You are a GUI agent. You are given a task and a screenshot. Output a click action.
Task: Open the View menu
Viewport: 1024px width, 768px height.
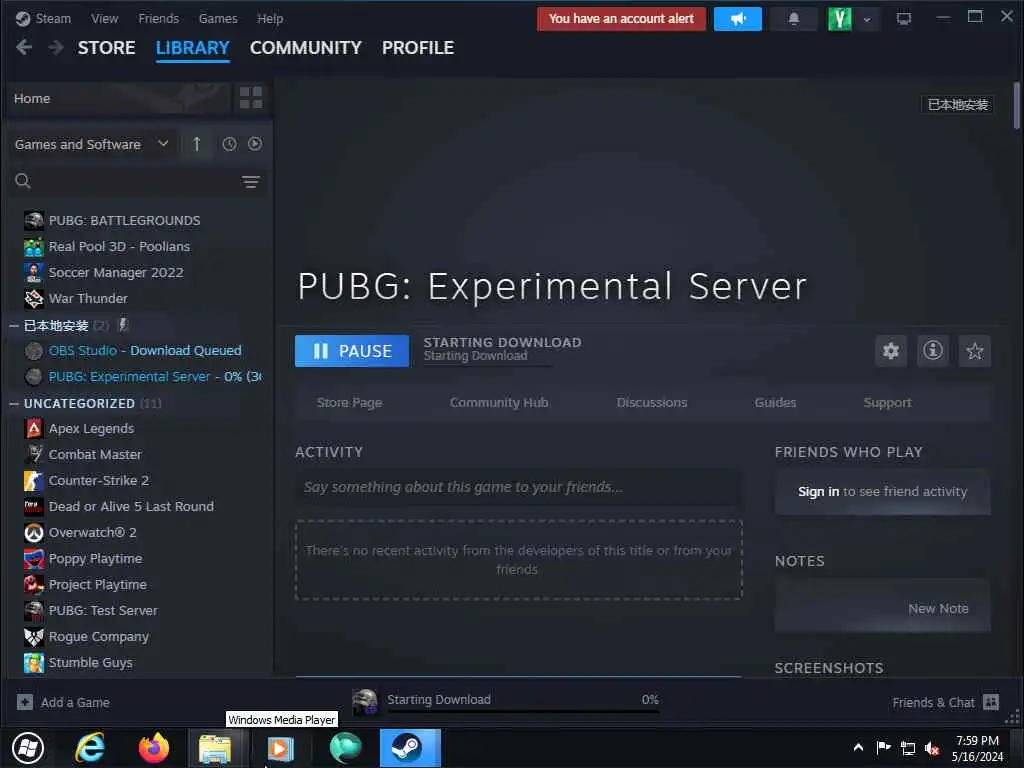[104, 18]
